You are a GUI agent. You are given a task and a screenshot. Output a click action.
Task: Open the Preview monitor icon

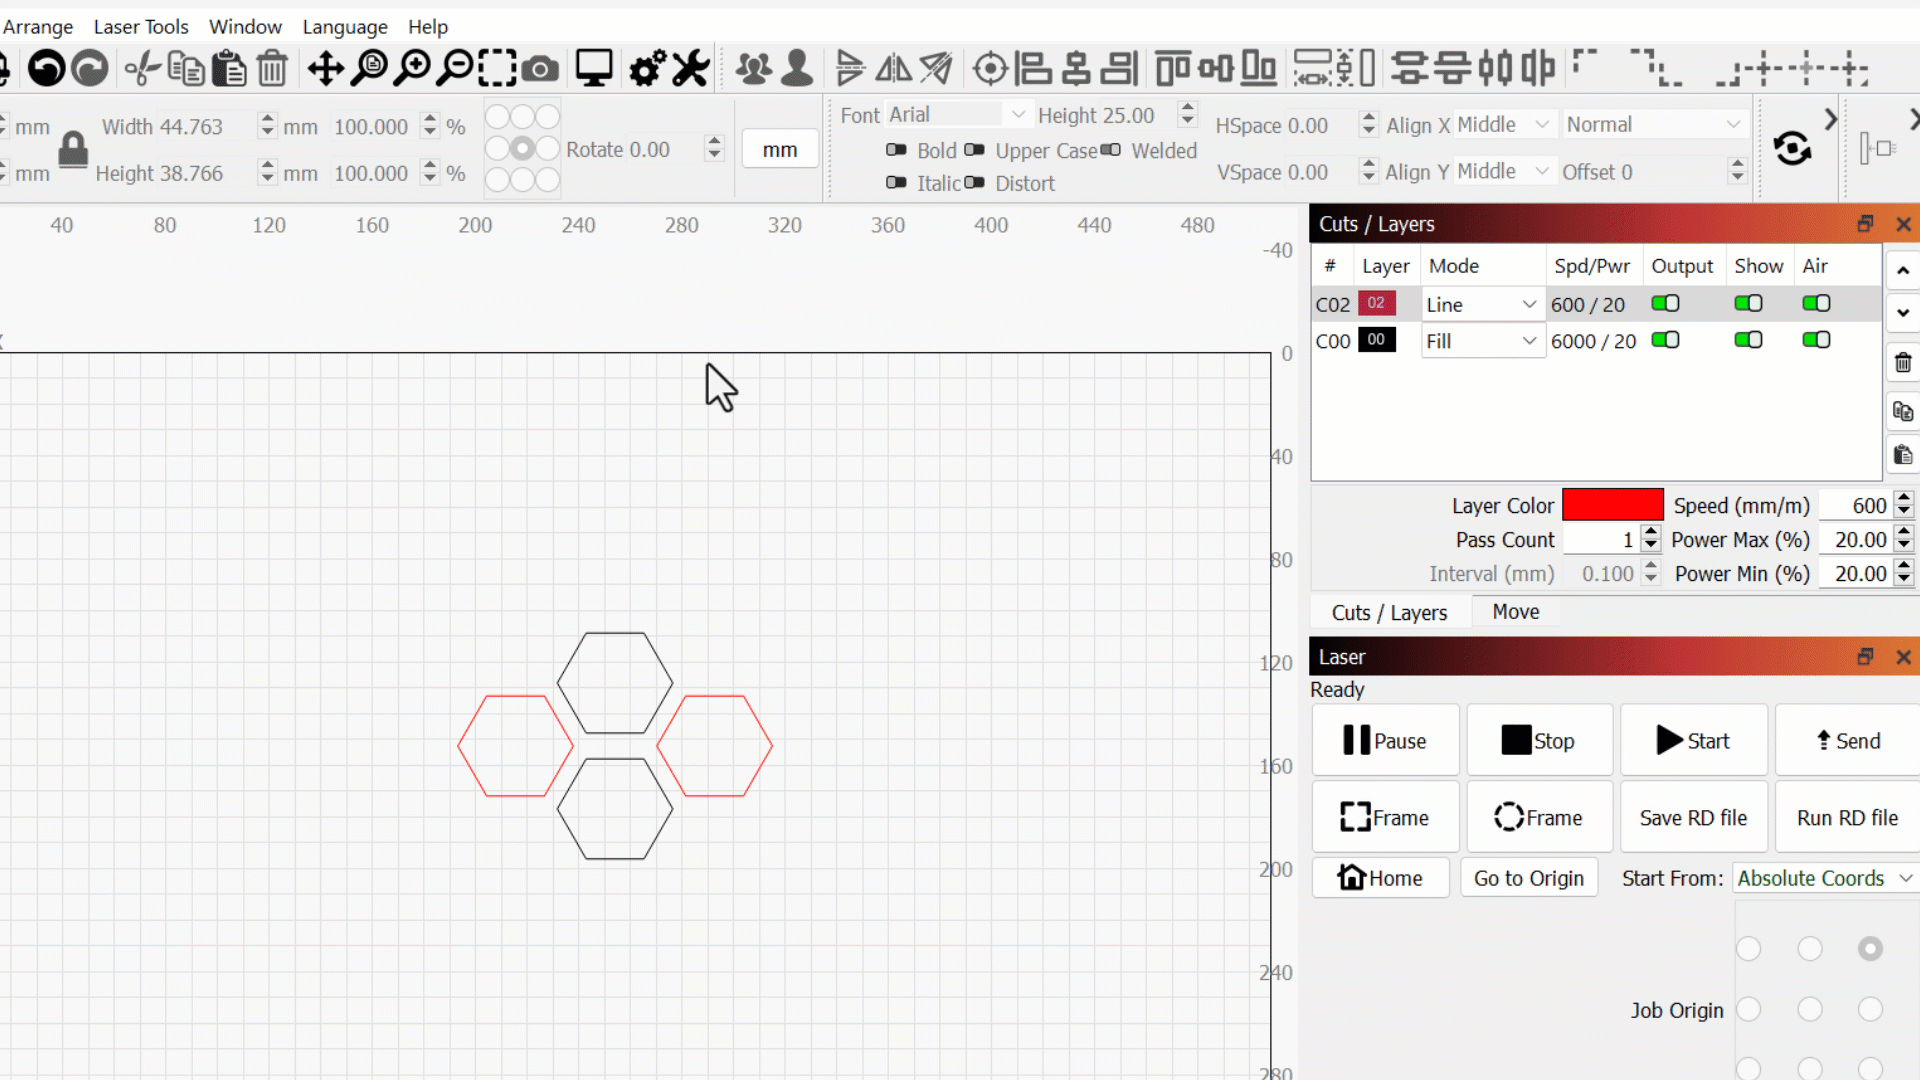(594, 69)
